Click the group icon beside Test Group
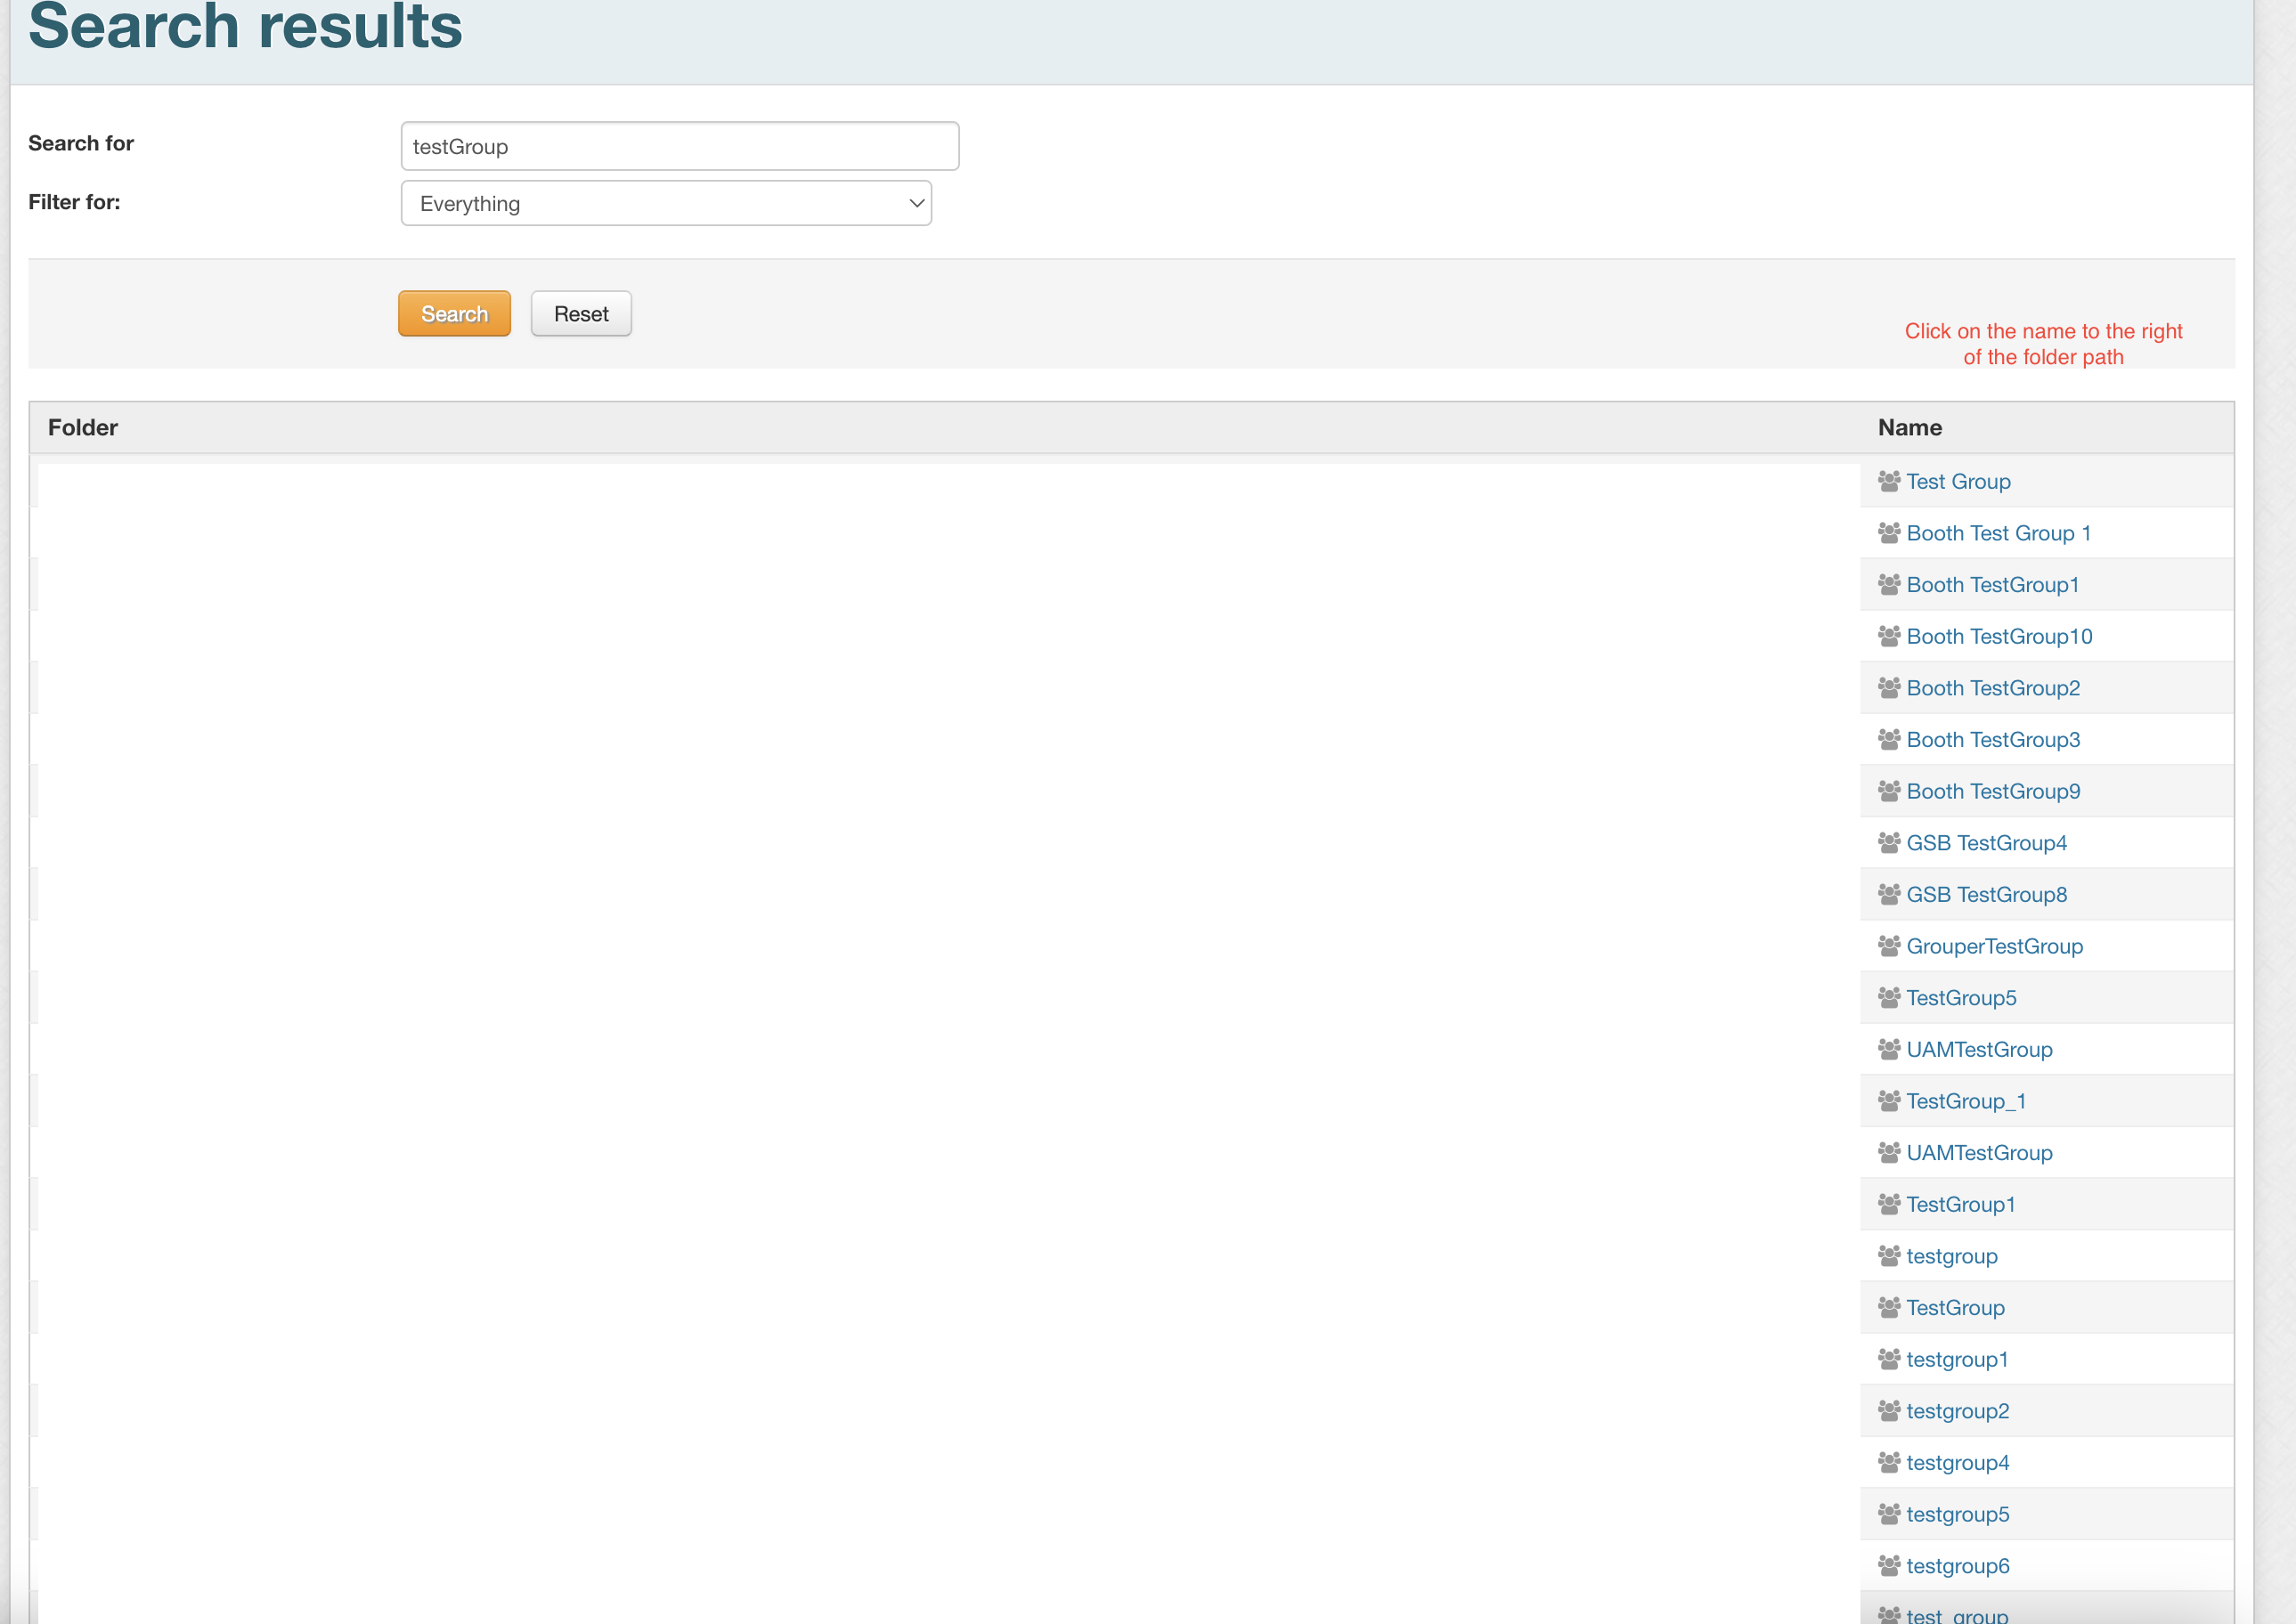Viewport: 2296px width, 1624px height. 1888,481
